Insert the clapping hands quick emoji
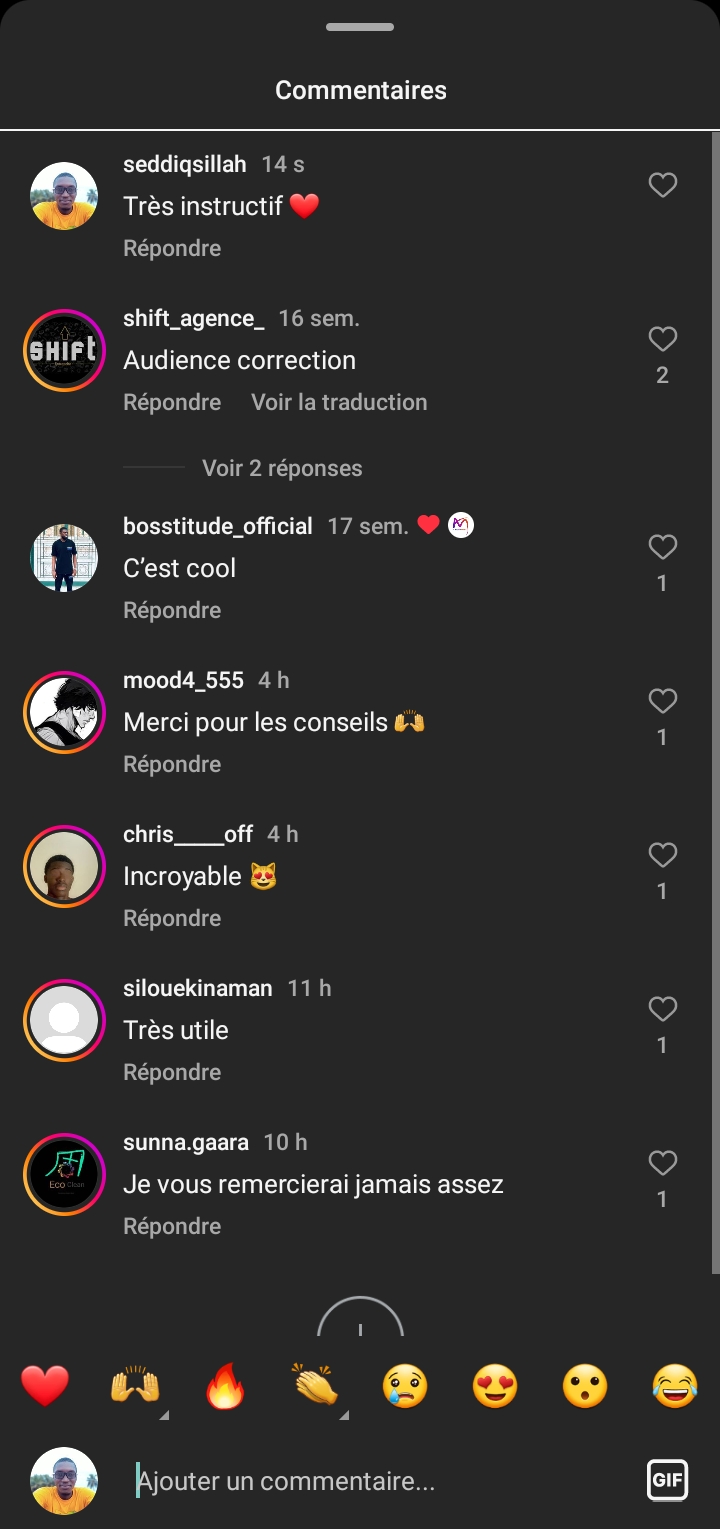This screenshot has width=720, height=1529. (x=315, y=1386)
